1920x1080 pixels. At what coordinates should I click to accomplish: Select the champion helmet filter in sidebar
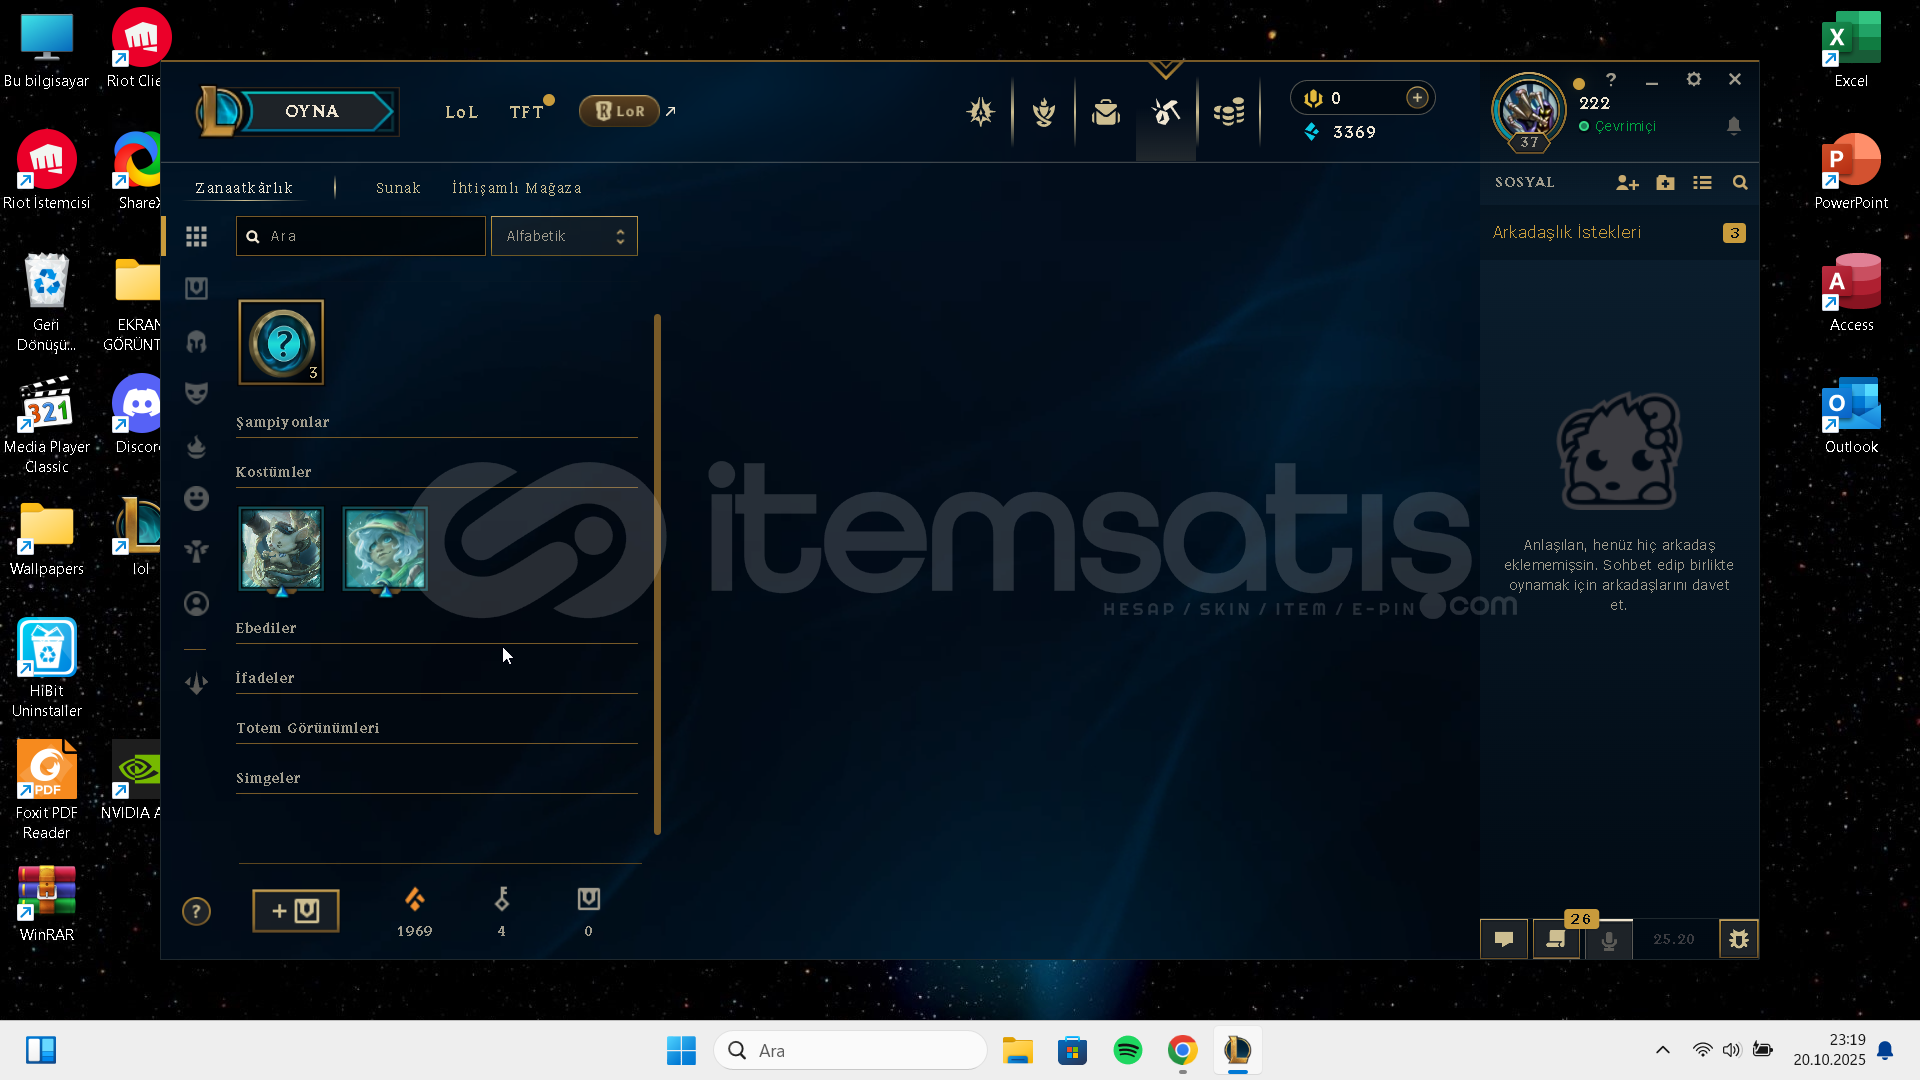coord(196,342)
